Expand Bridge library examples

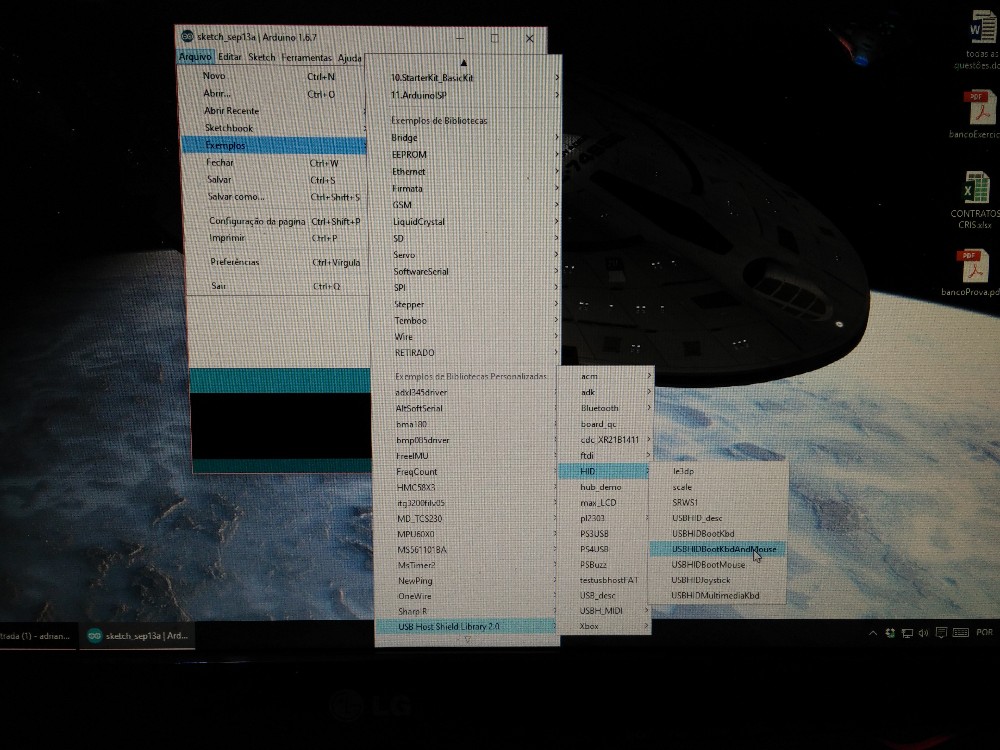tap(464, 138)
